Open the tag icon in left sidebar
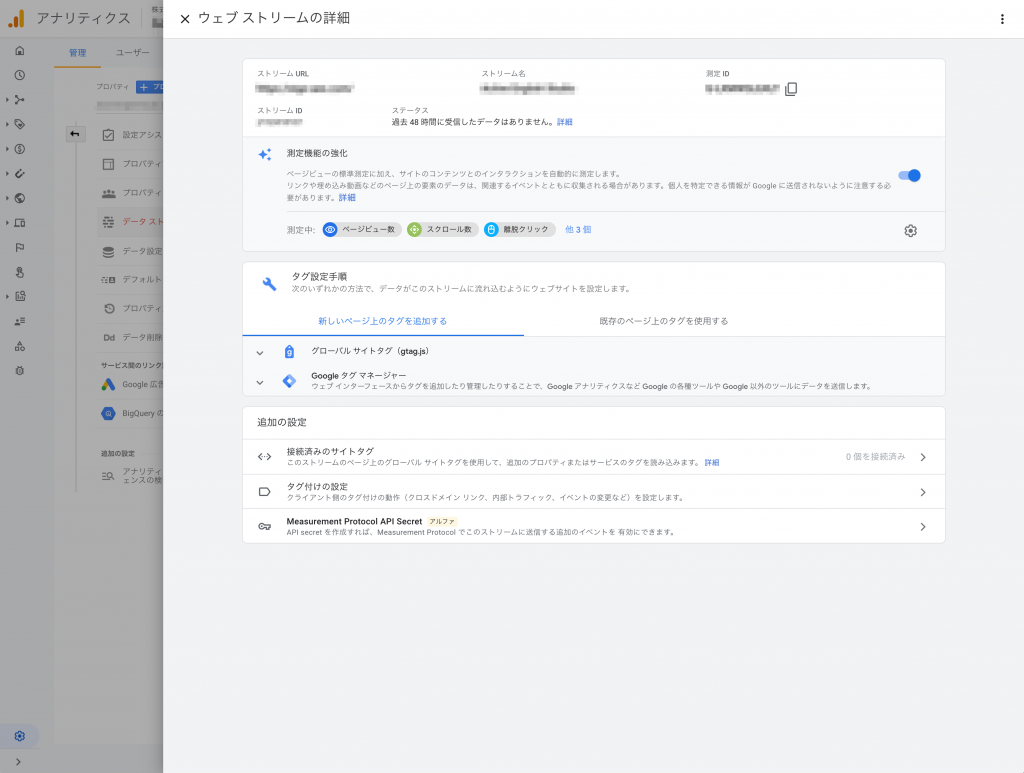This screenshot has width=1024, height=773. (x=20, y=124)
